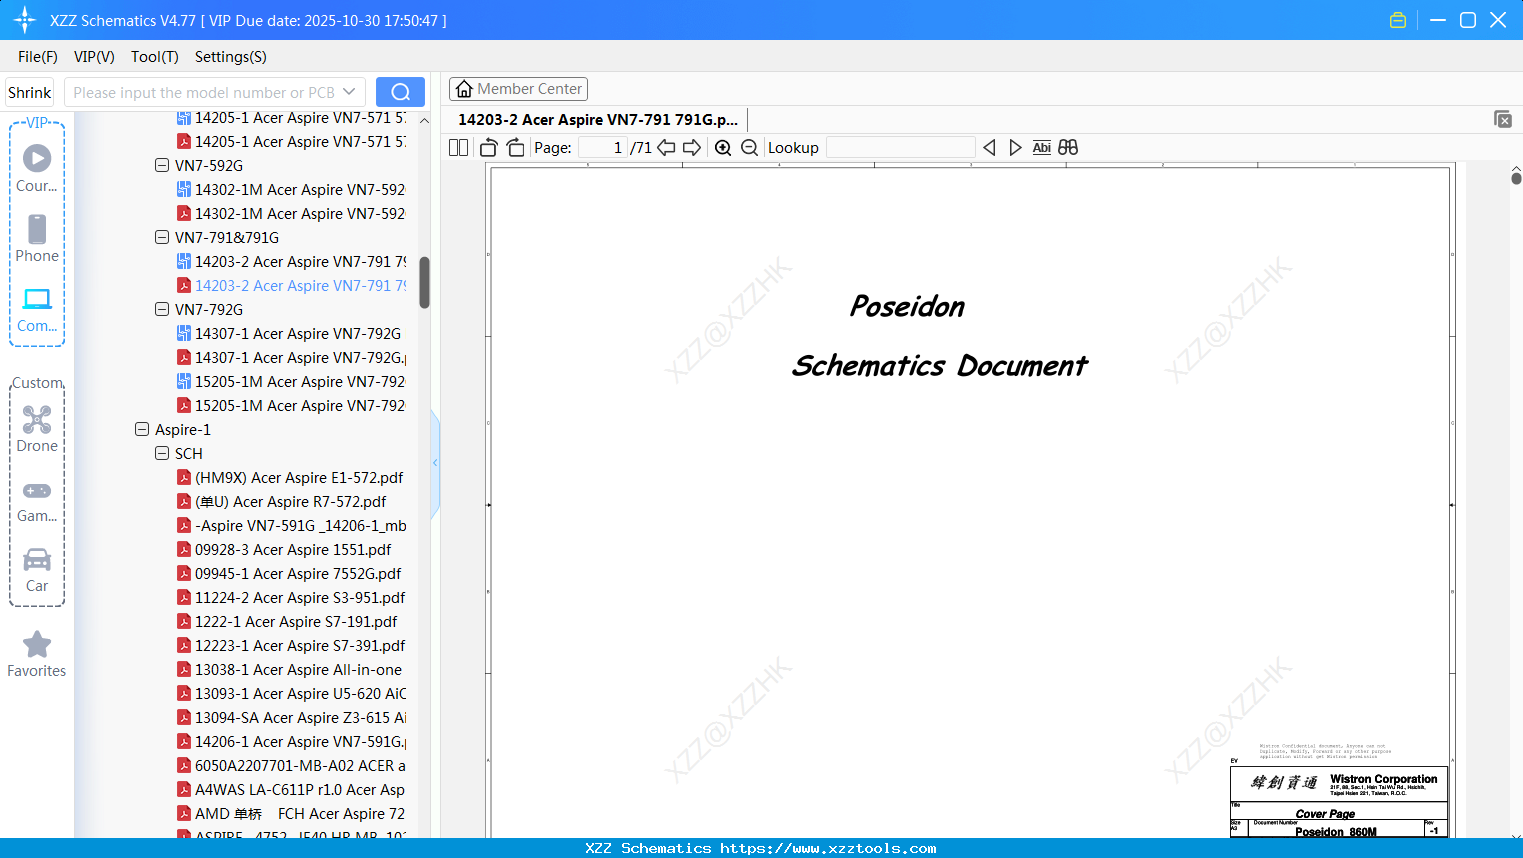Click the Page number field
The width and height of the screenshot is (1523, 858).
(602, 147)
